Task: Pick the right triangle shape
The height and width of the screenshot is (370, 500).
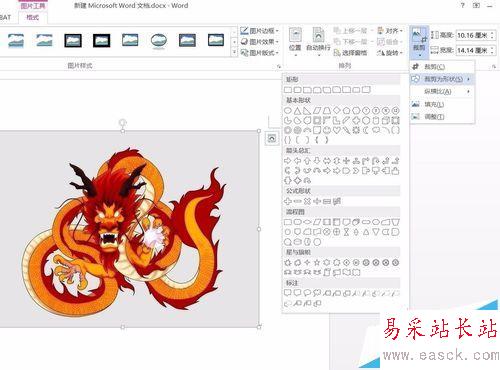Action: point(307,110)
